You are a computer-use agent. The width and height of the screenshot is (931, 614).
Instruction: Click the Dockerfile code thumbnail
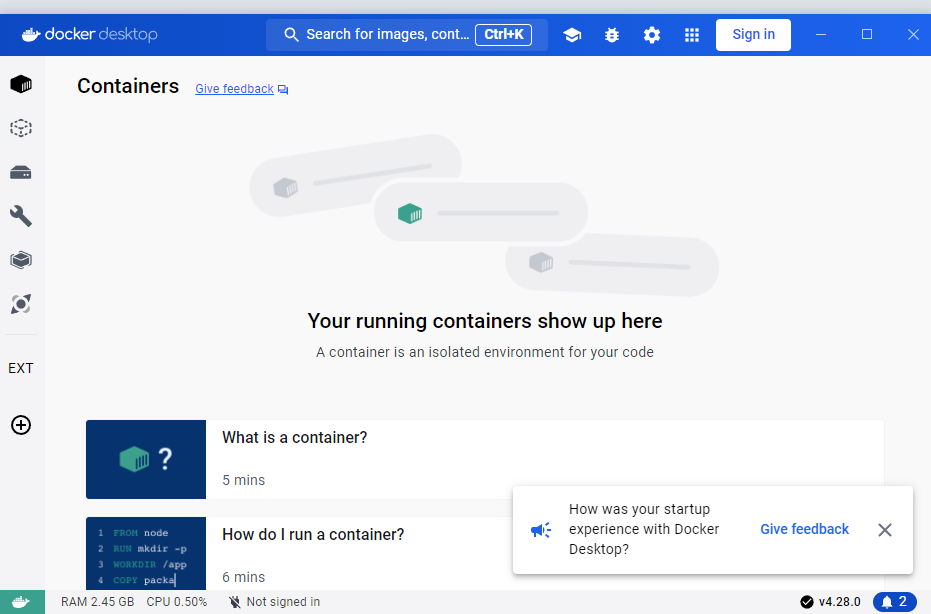pos(146,553)
